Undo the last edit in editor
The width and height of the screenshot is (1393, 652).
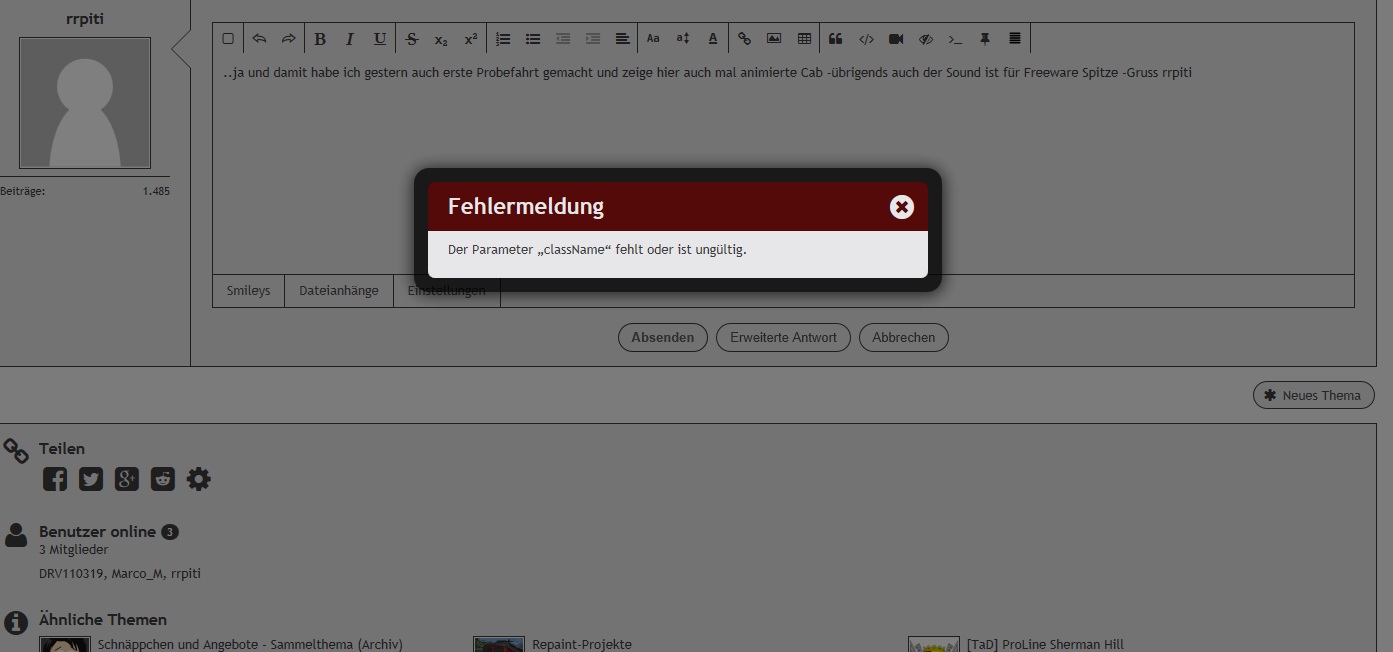(x=259, y=39)
